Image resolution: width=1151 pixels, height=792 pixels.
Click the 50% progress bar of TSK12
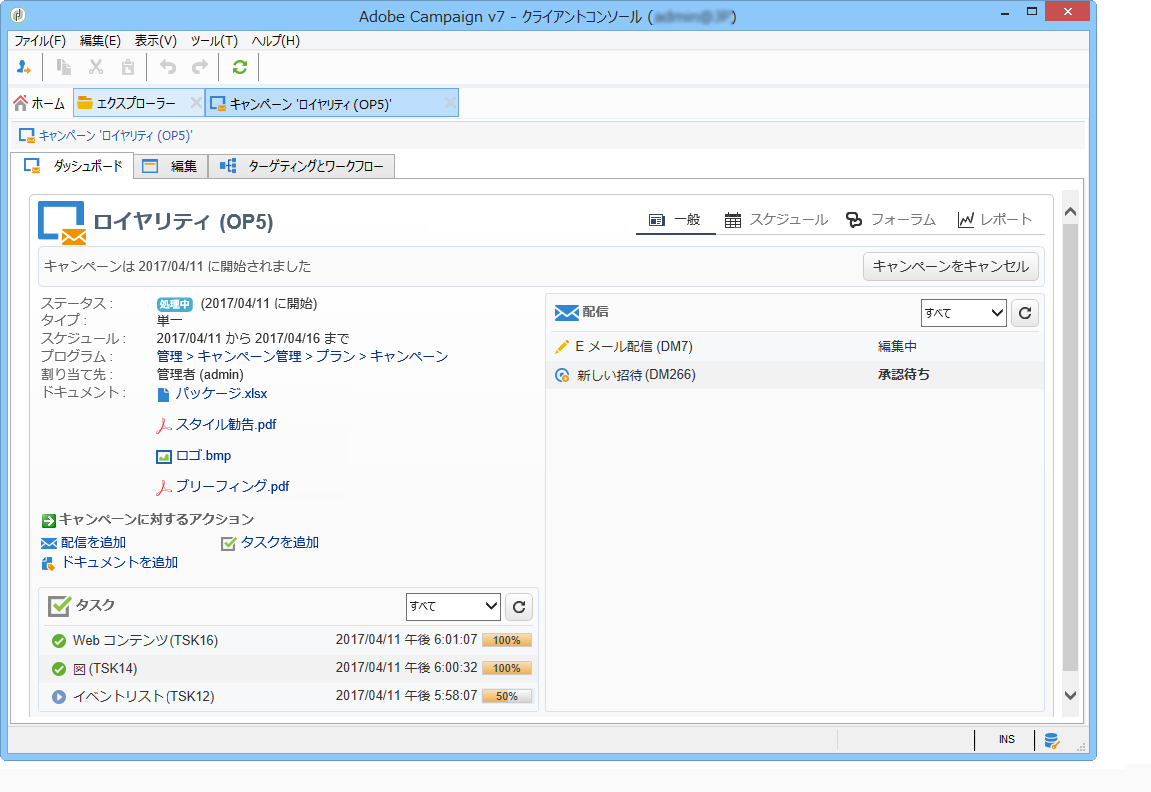coord(506,696)
